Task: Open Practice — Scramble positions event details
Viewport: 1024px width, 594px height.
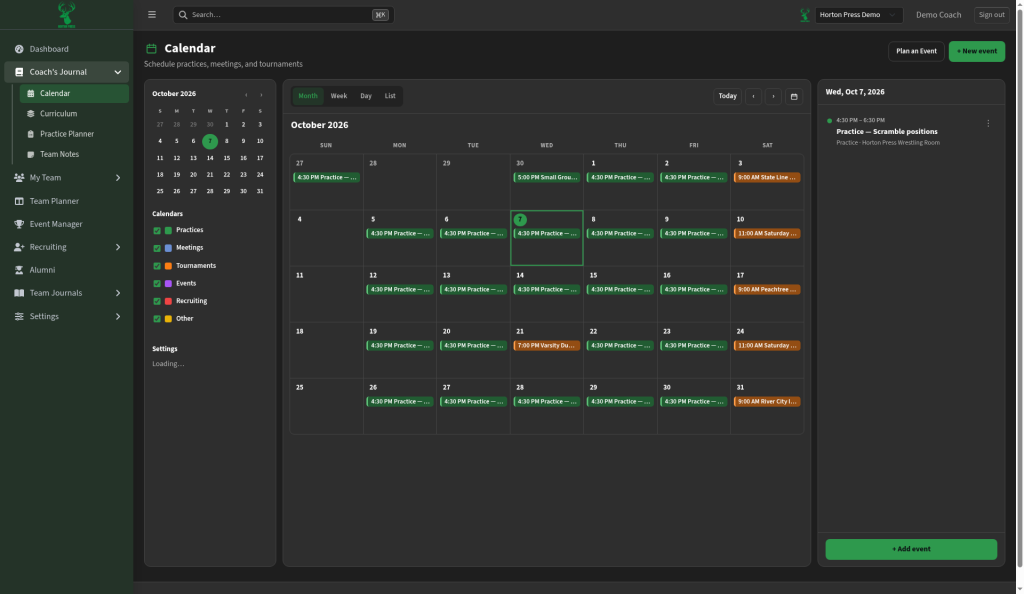Action: coord(886,132)
